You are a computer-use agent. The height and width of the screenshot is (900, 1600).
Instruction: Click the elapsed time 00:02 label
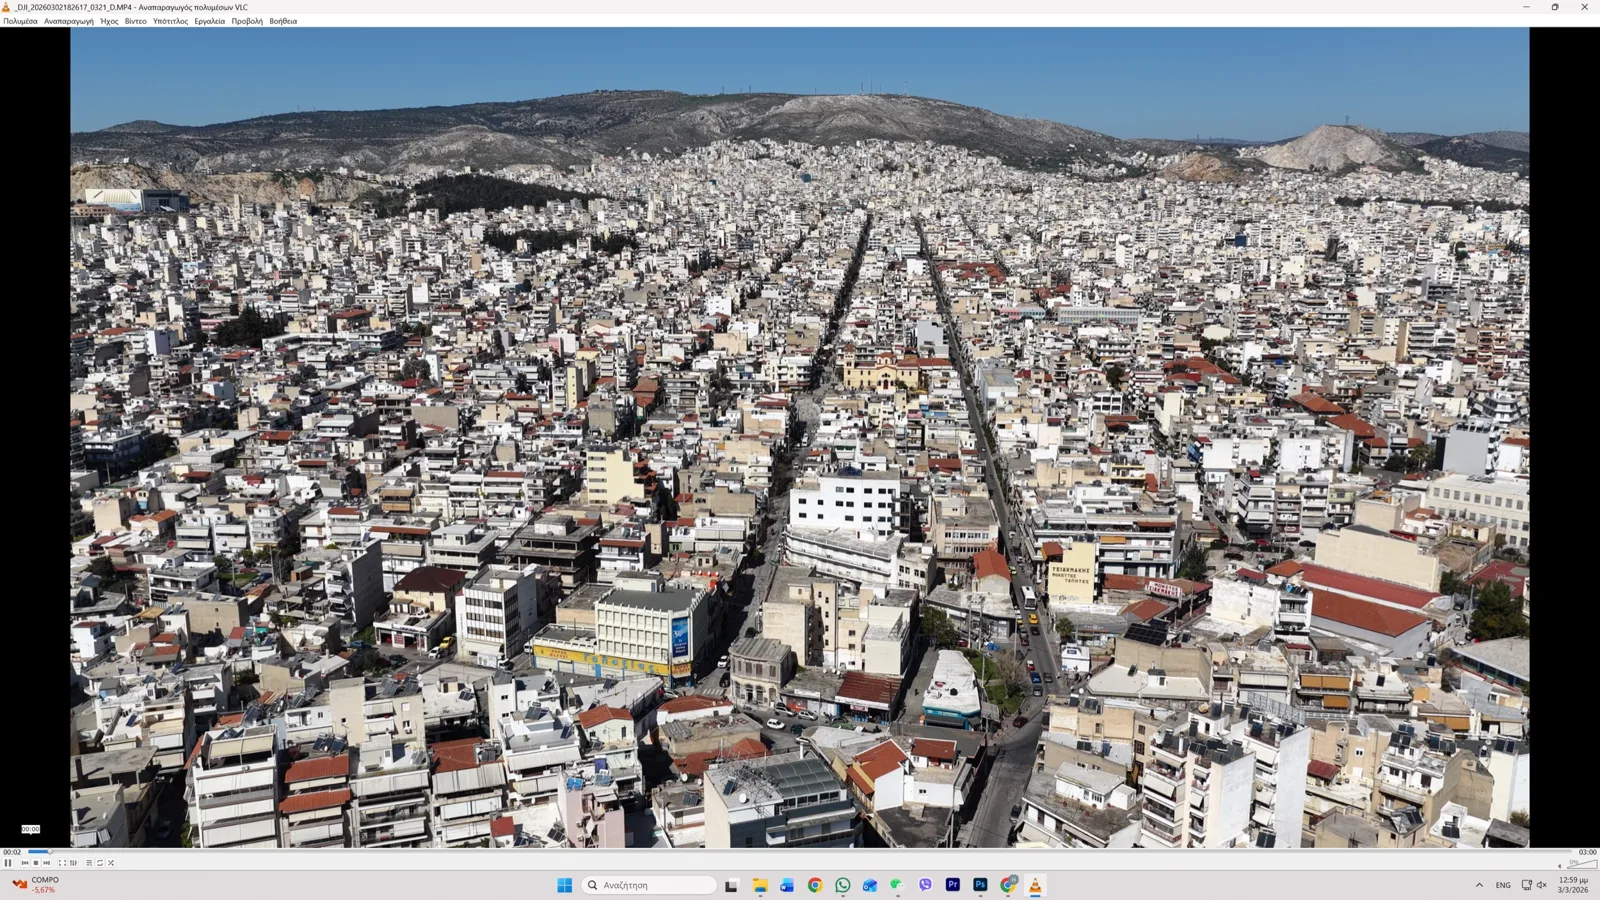(x=12, y=852)
